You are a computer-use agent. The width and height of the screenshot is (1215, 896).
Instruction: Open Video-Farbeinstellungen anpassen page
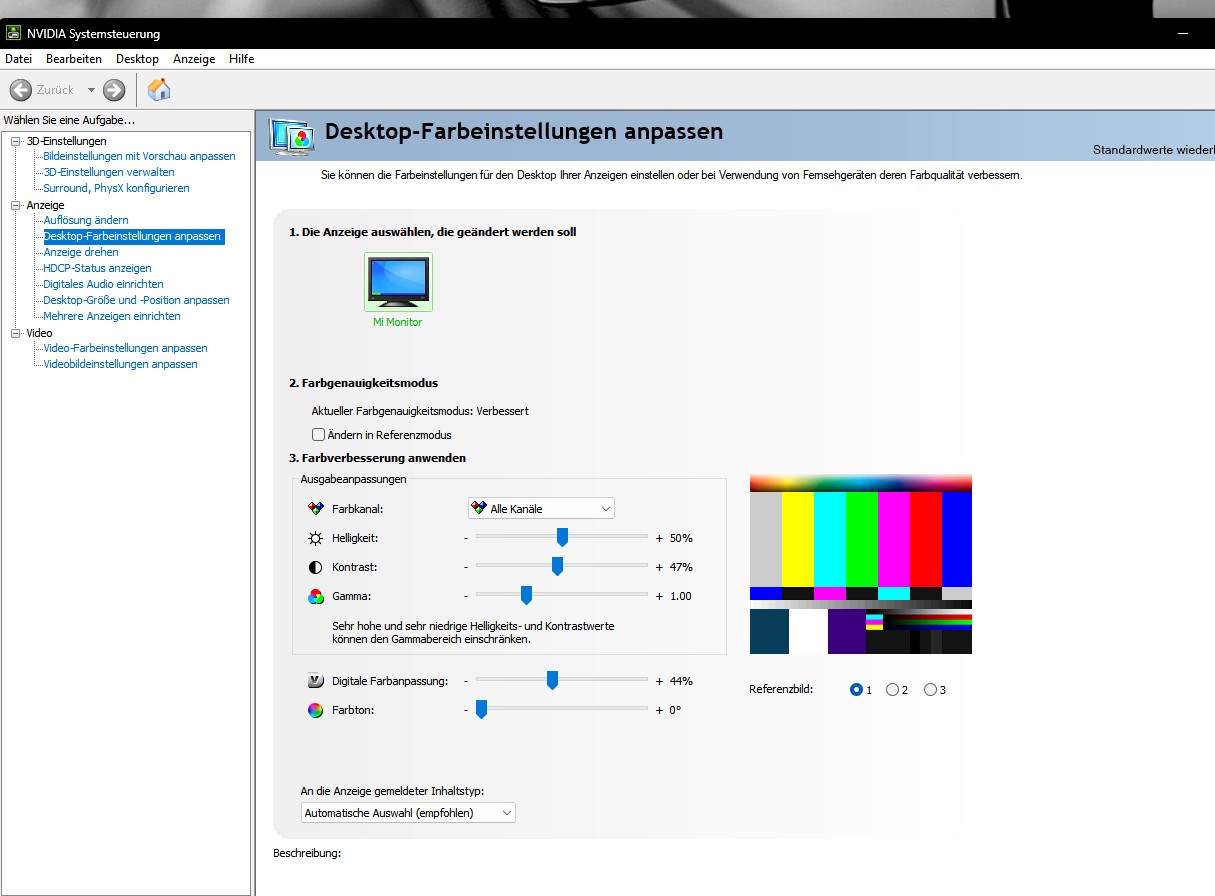pos(125,348)
